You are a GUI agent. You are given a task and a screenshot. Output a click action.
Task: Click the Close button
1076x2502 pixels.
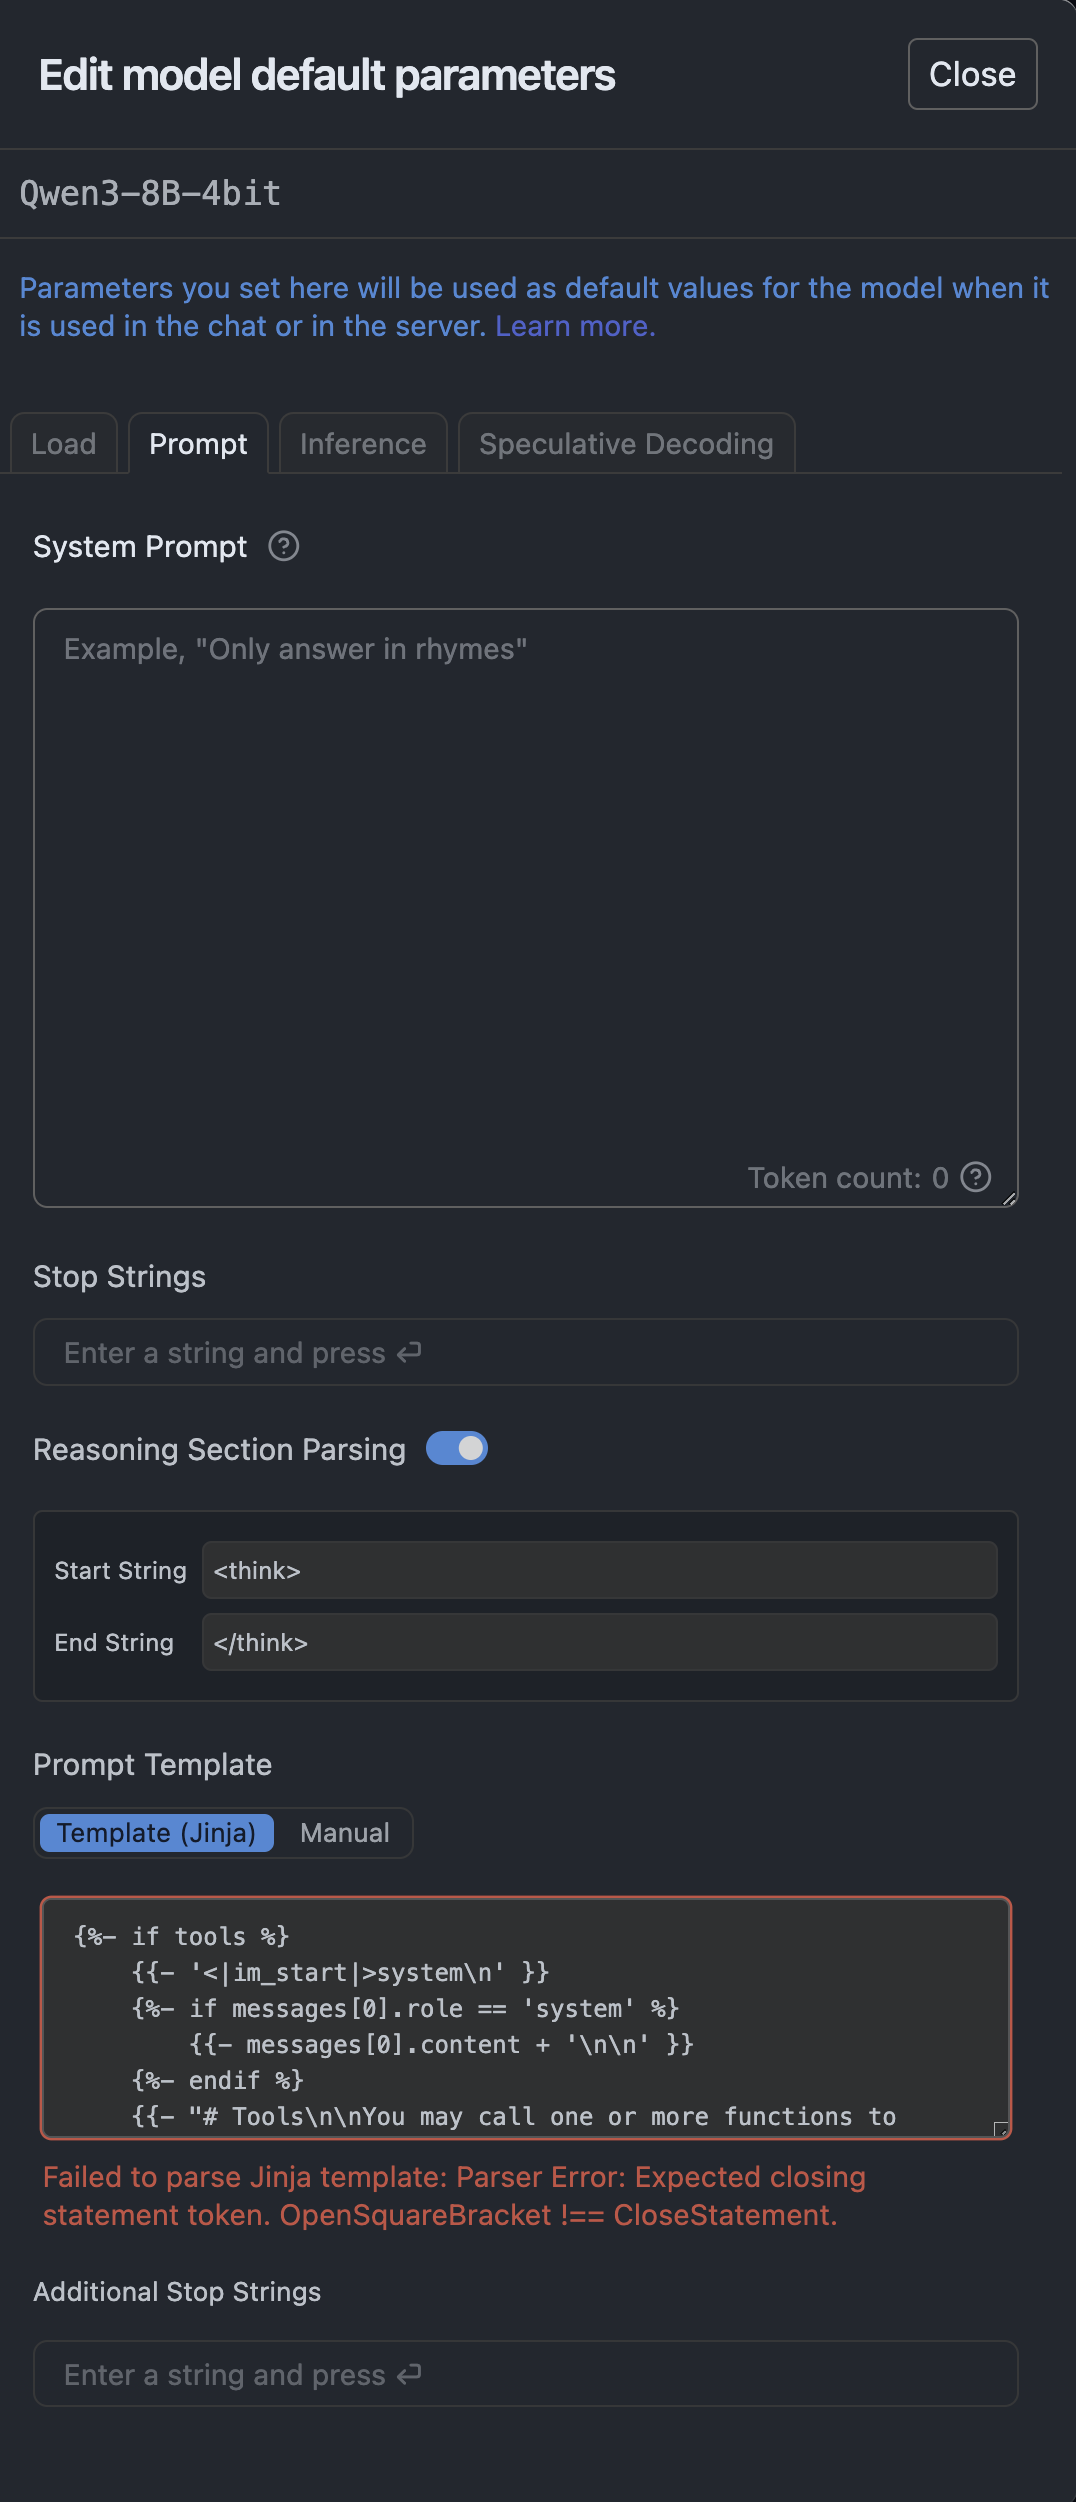[x=971, y=74]
